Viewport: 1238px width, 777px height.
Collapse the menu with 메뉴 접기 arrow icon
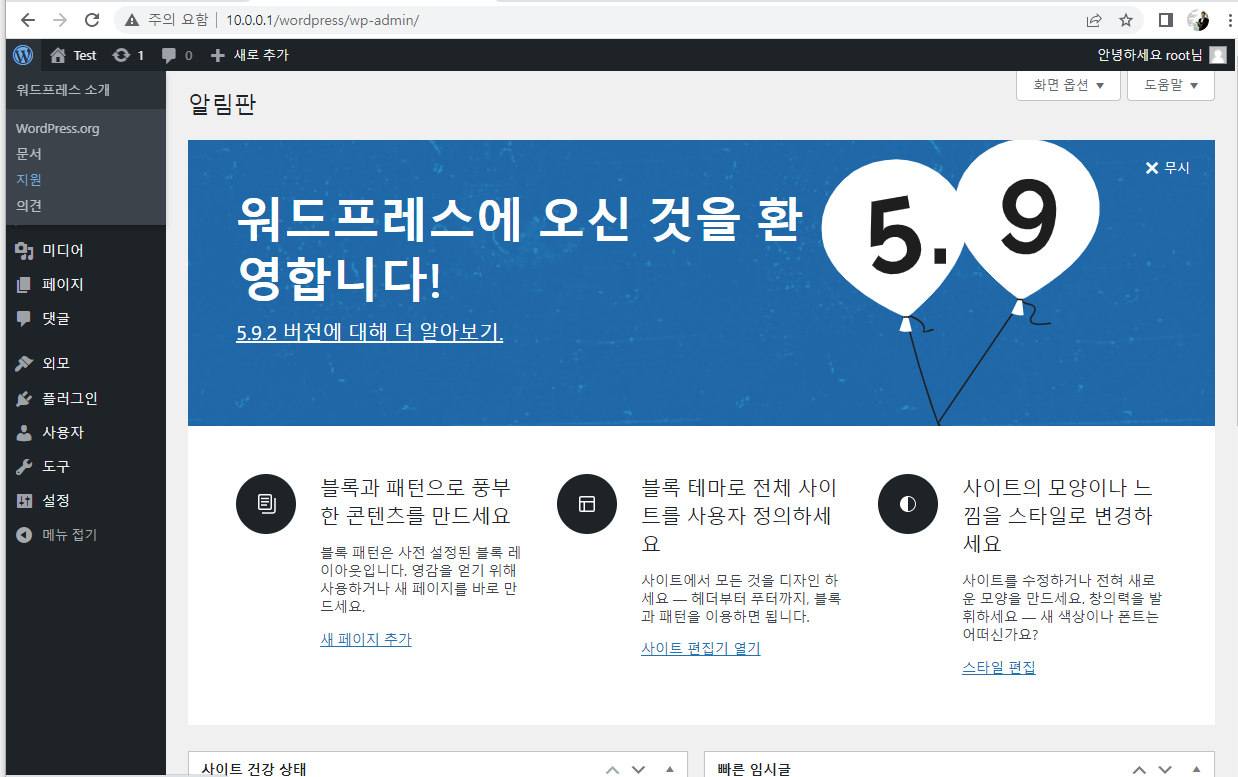click(x=25, y=535)
